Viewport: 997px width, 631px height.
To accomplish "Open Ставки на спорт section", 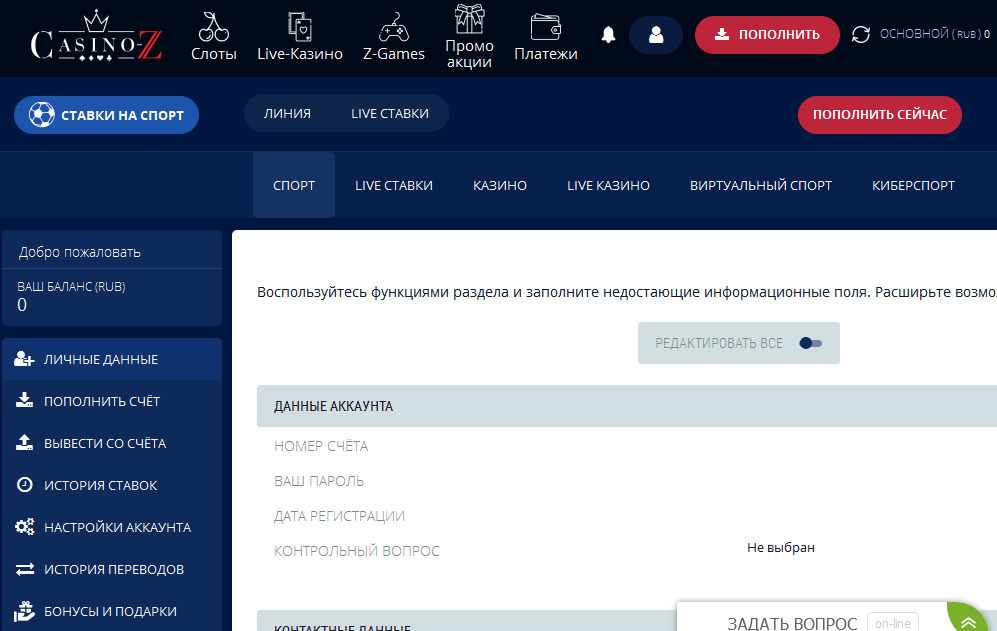I will (x=106, y=115).
